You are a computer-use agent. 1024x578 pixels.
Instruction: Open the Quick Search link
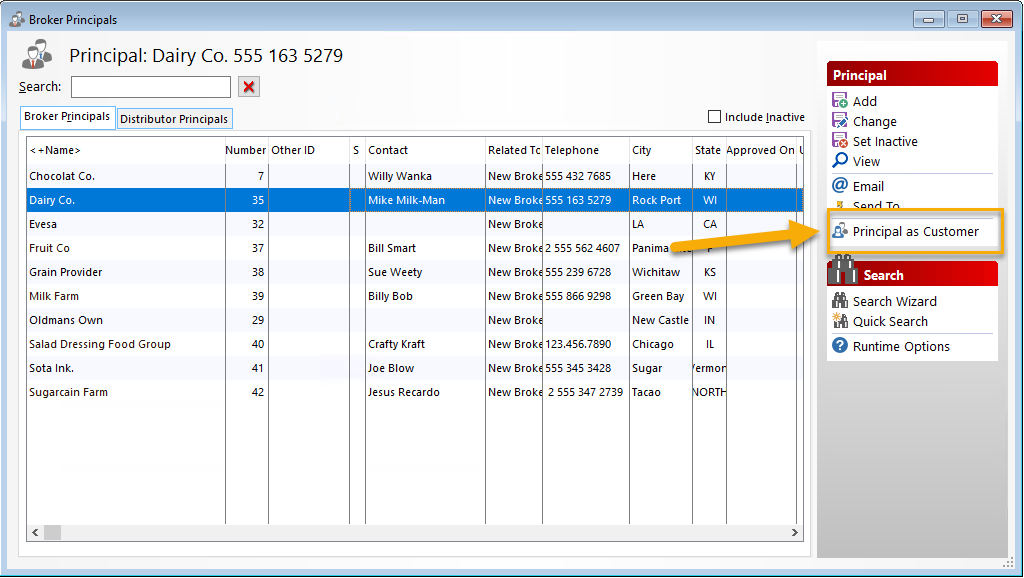click(890, 321)
